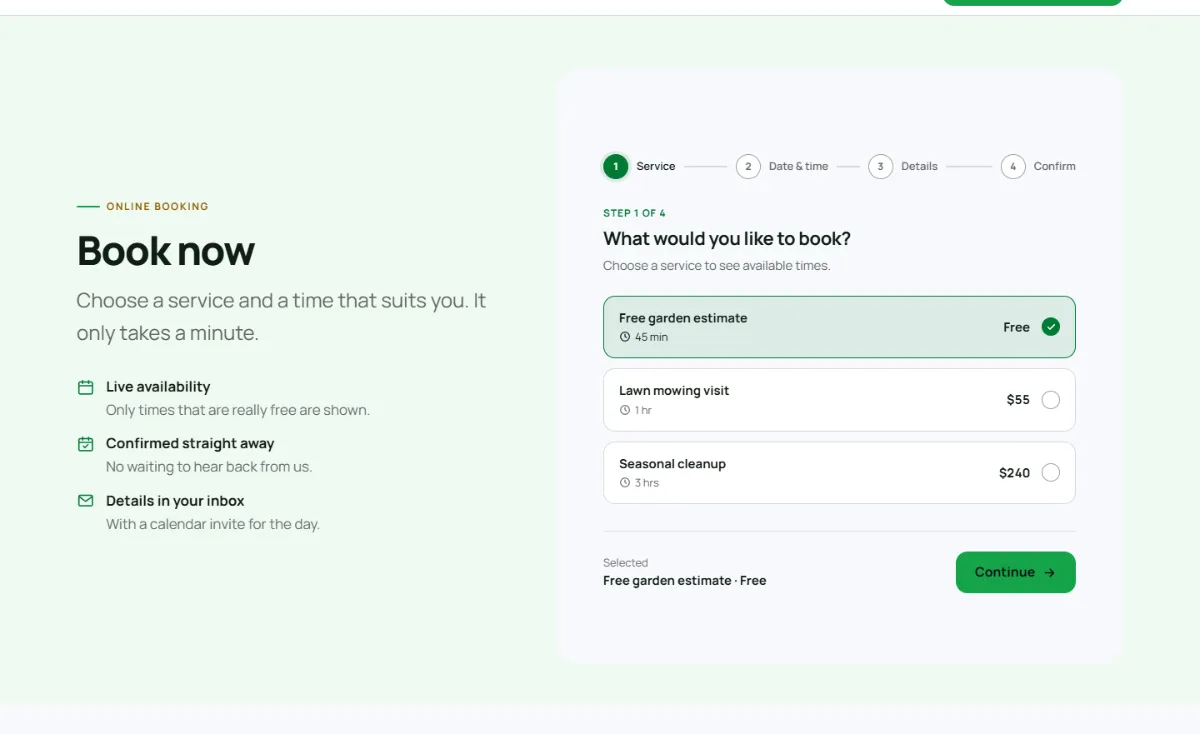The width and height of the screenshot is (1200, 734).
Task: Click With a calendar invite for the day text
Action: click(x=213, y=524)
